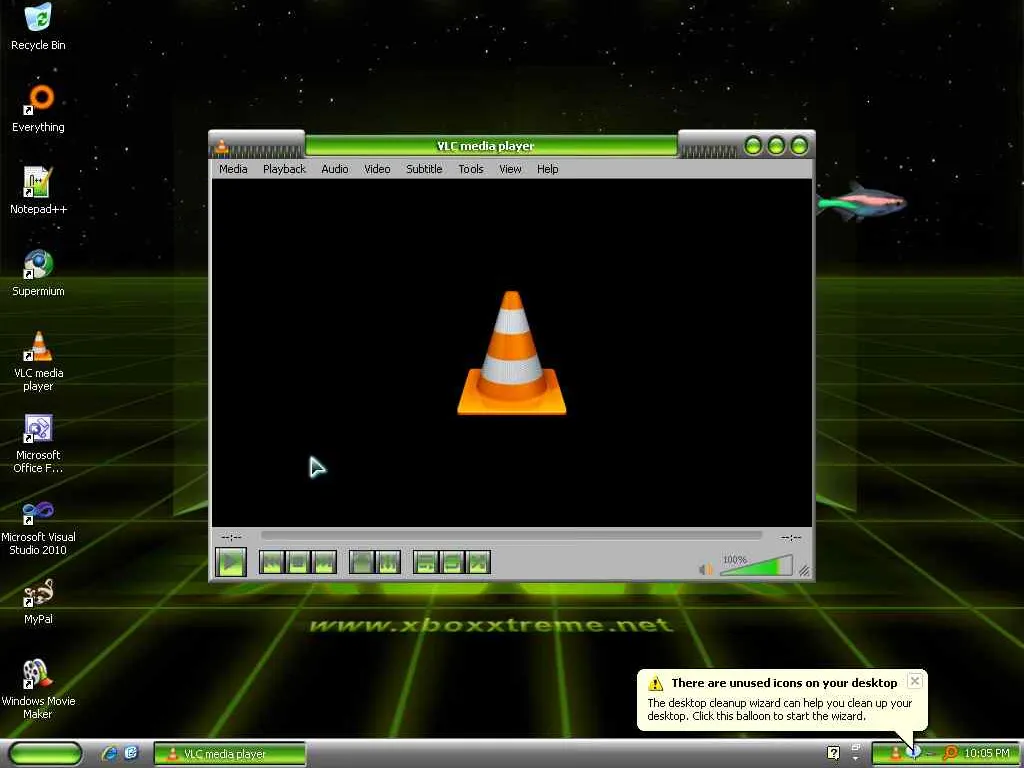Grab the VLC window resize grip
Viewport: 1024px width, 768px height.
(805, 571)
